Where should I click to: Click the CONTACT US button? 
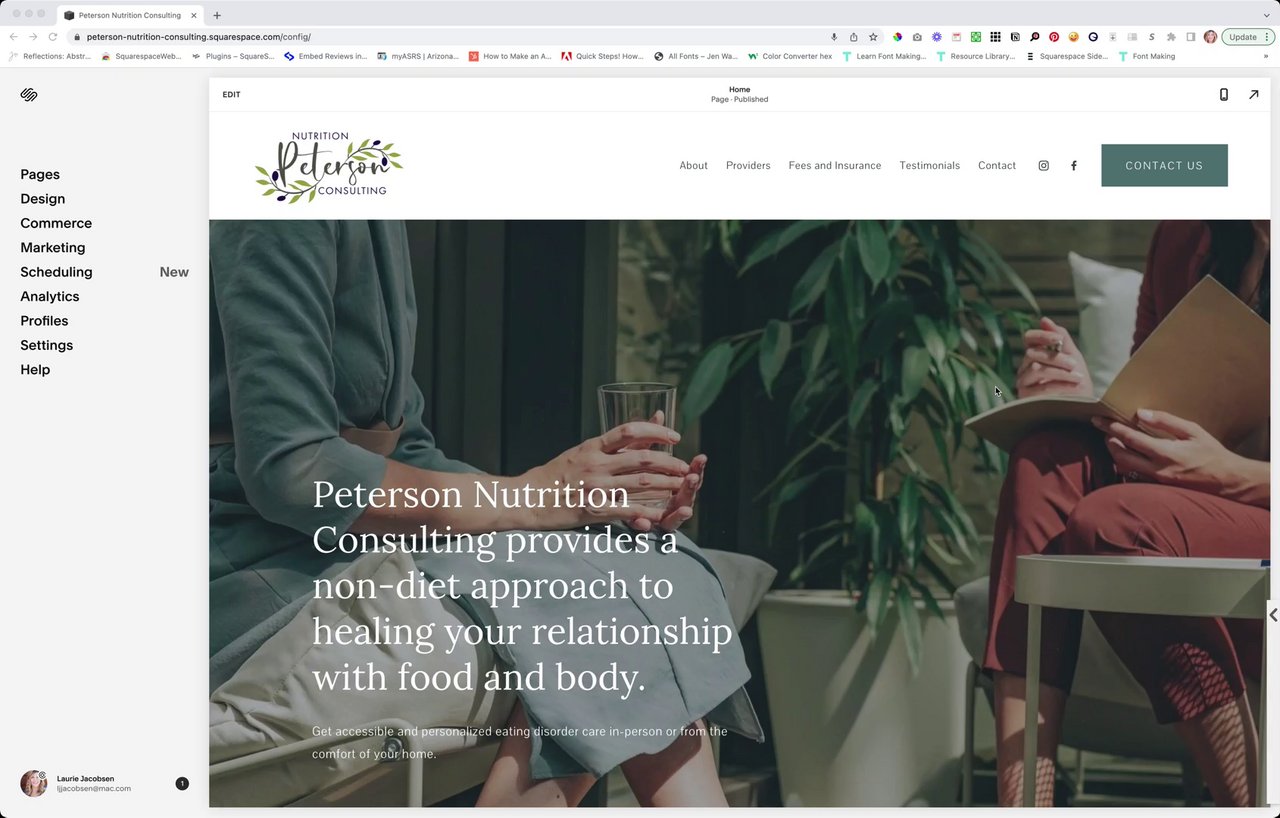pos(1164,165)
